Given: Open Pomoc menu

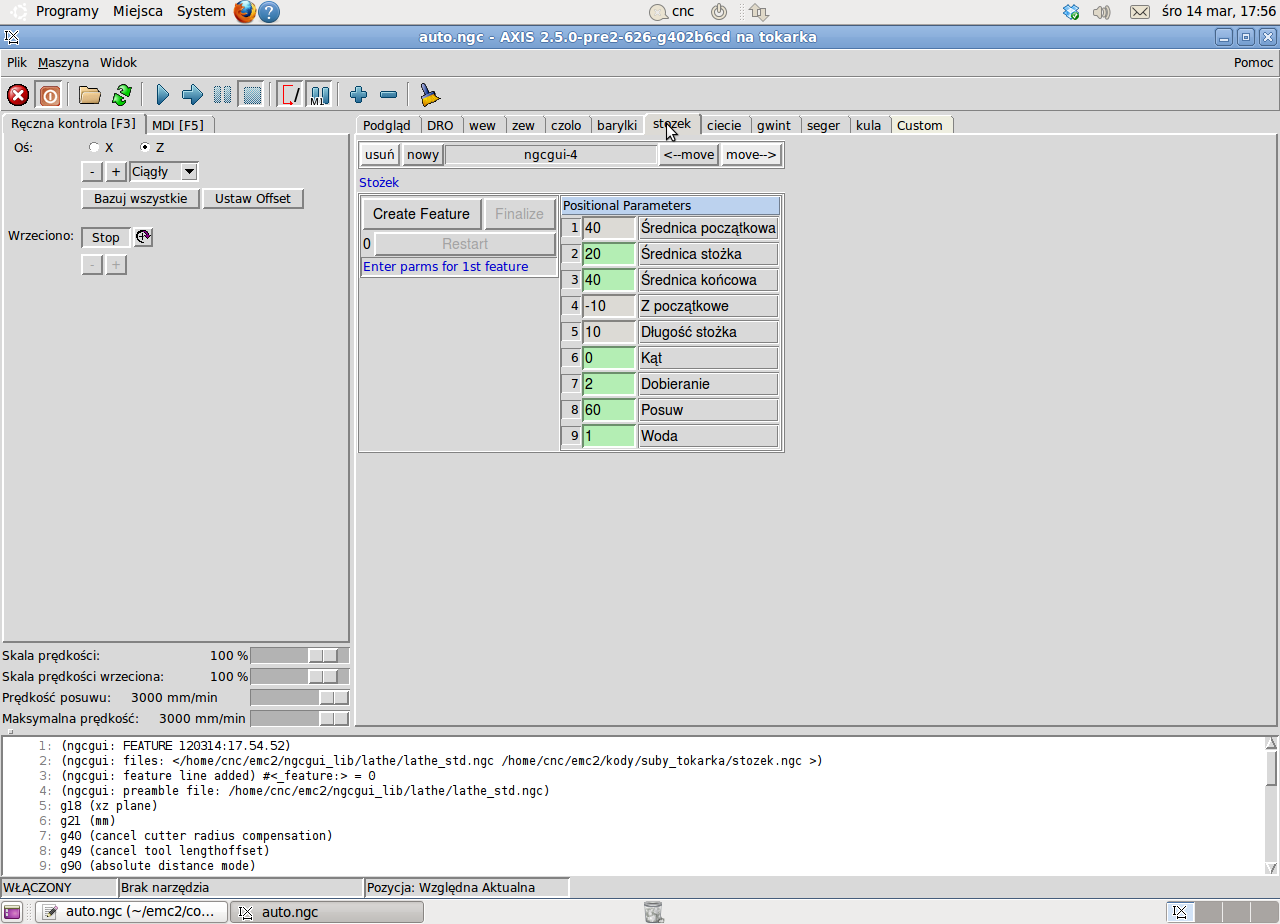Looking at the screenshot, I should coord(1254,62).
